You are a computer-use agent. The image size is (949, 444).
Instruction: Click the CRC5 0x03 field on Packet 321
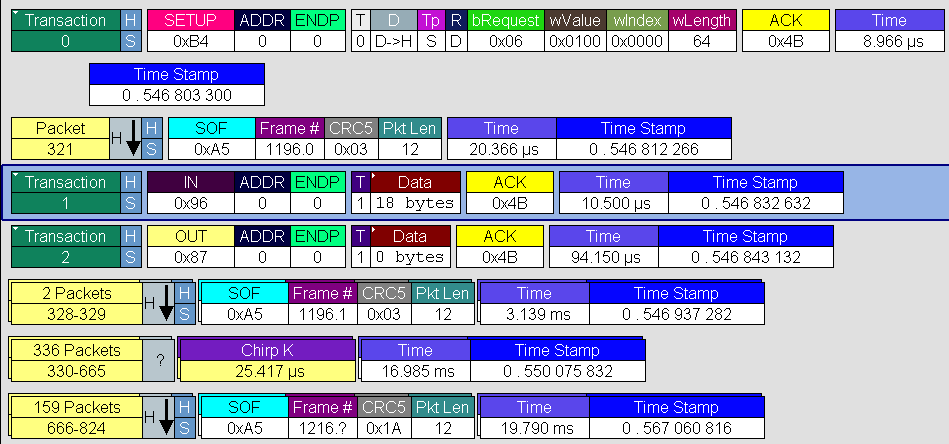click(352, 139)
